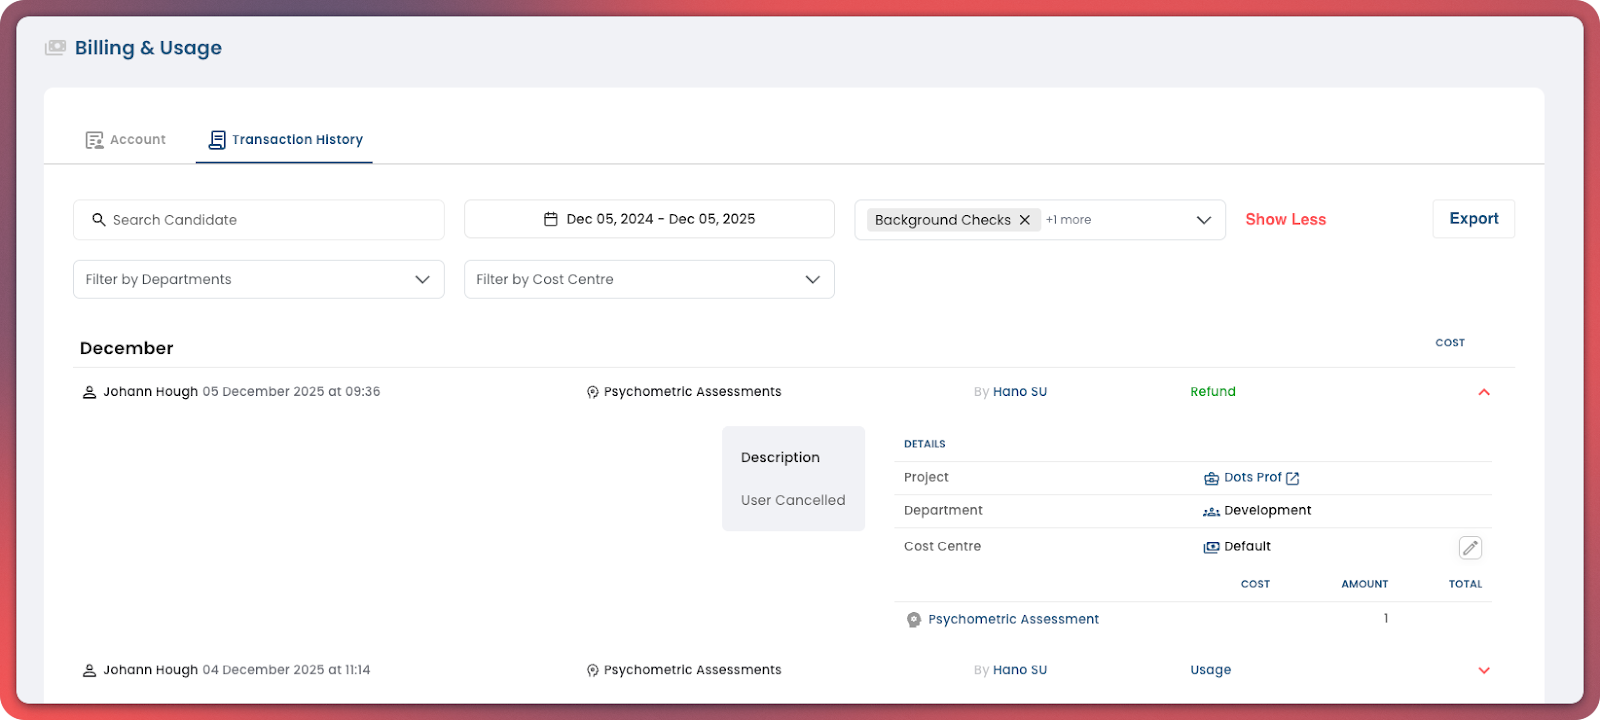1600x720 pixels.
Task: Open the Psychometric Assessment item link
Action: point(1013,619)
